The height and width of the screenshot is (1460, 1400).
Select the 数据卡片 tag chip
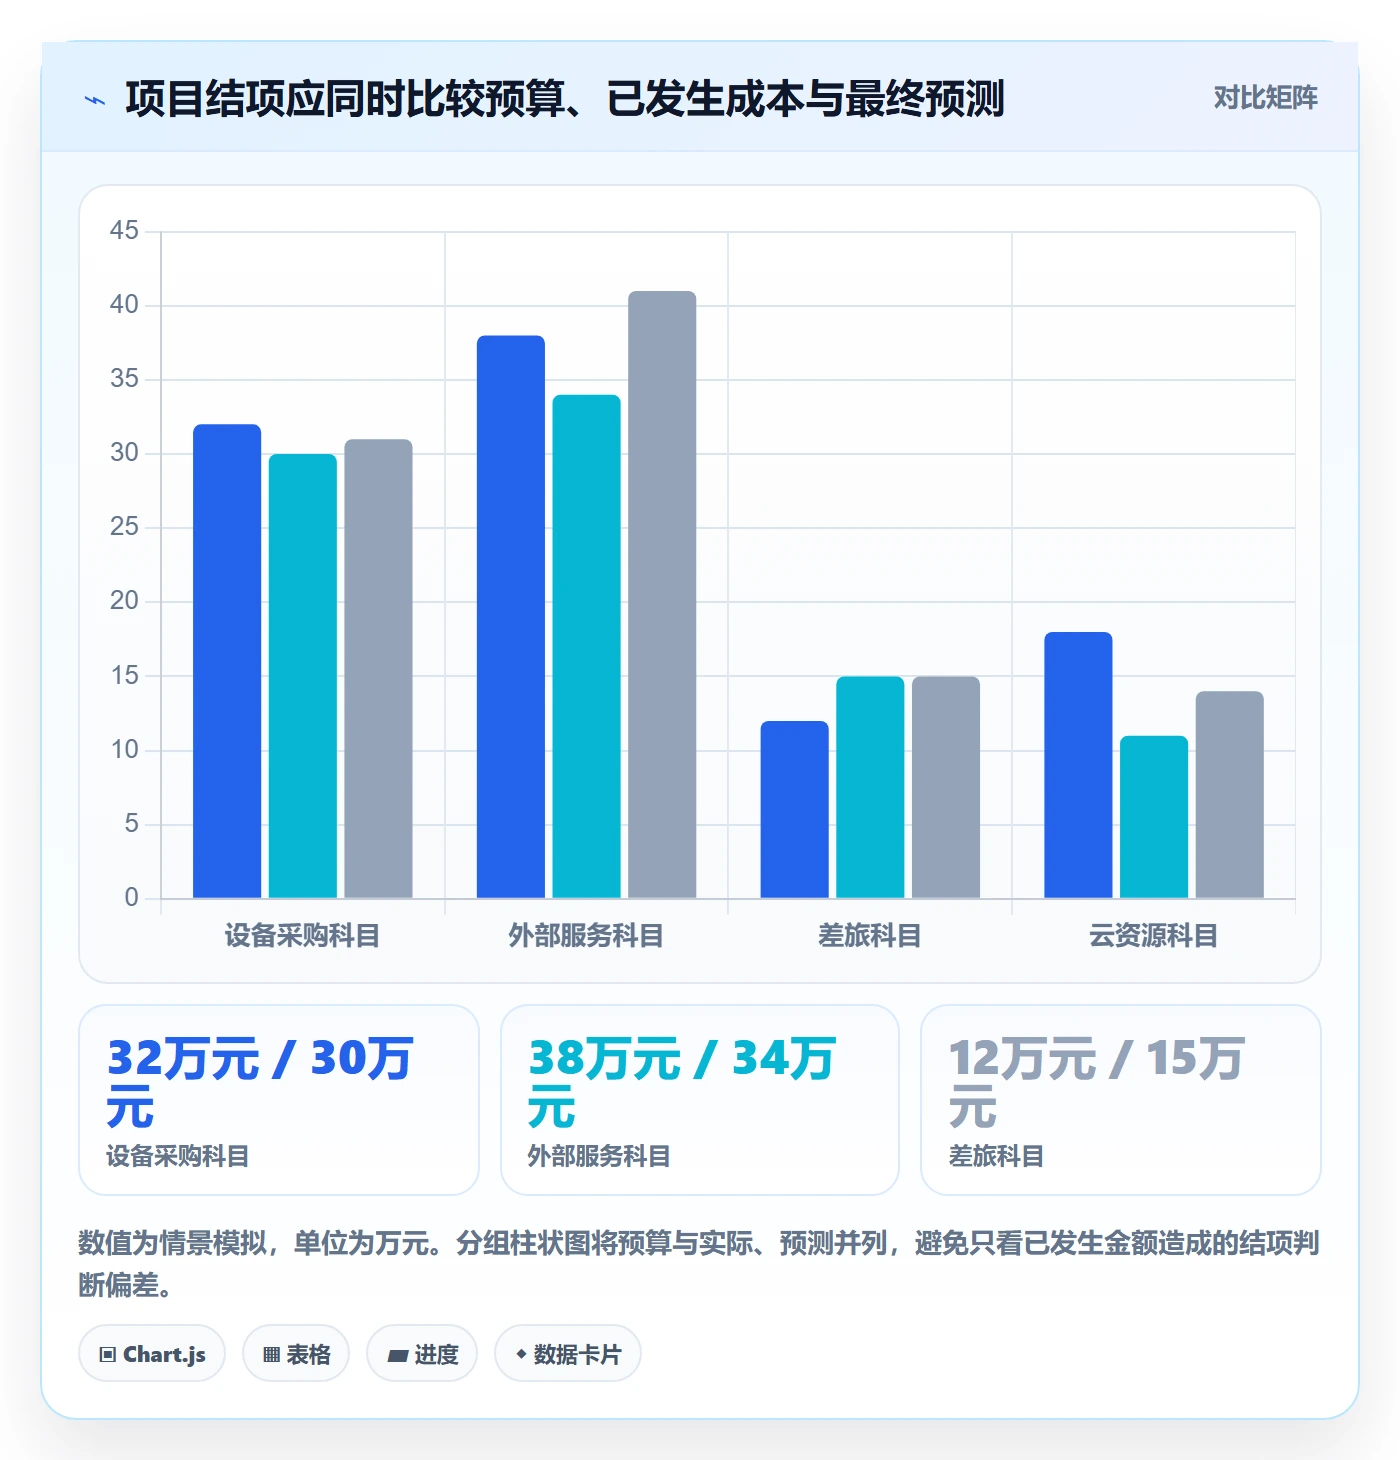pos(568,1354)
